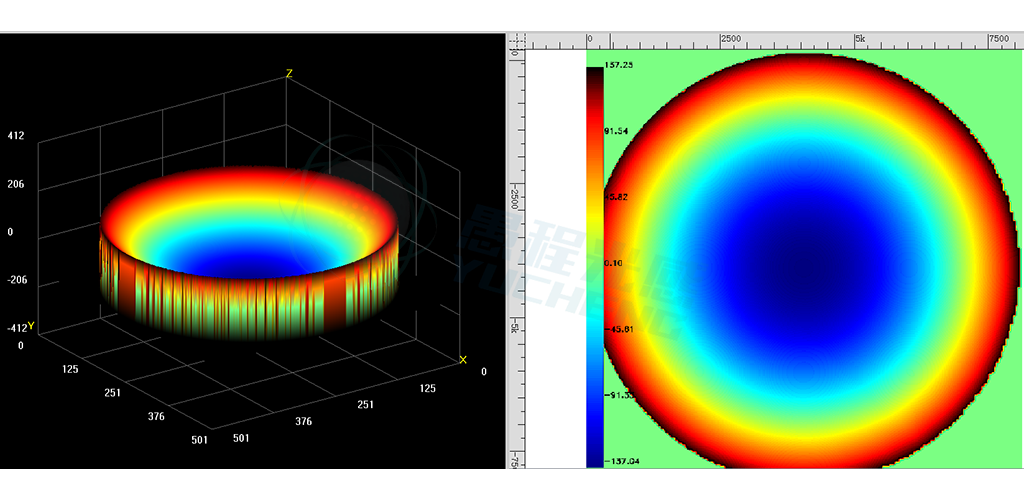The image size is (1024, 500).
Task: Click the 206 value on Z axis
Action: 16,184
